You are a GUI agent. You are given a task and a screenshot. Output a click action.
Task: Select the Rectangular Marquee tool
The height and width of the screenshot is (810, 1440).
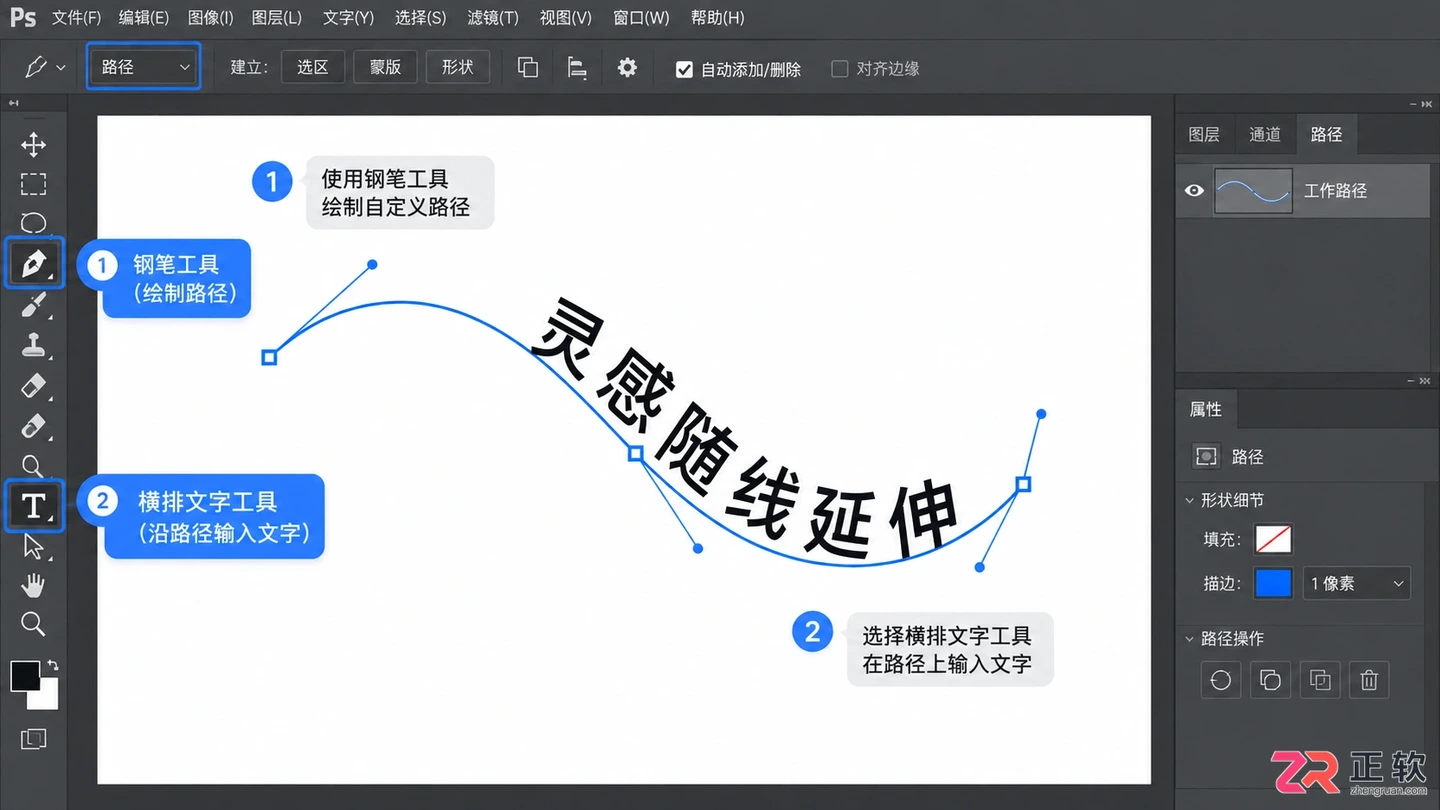[34, 185]
